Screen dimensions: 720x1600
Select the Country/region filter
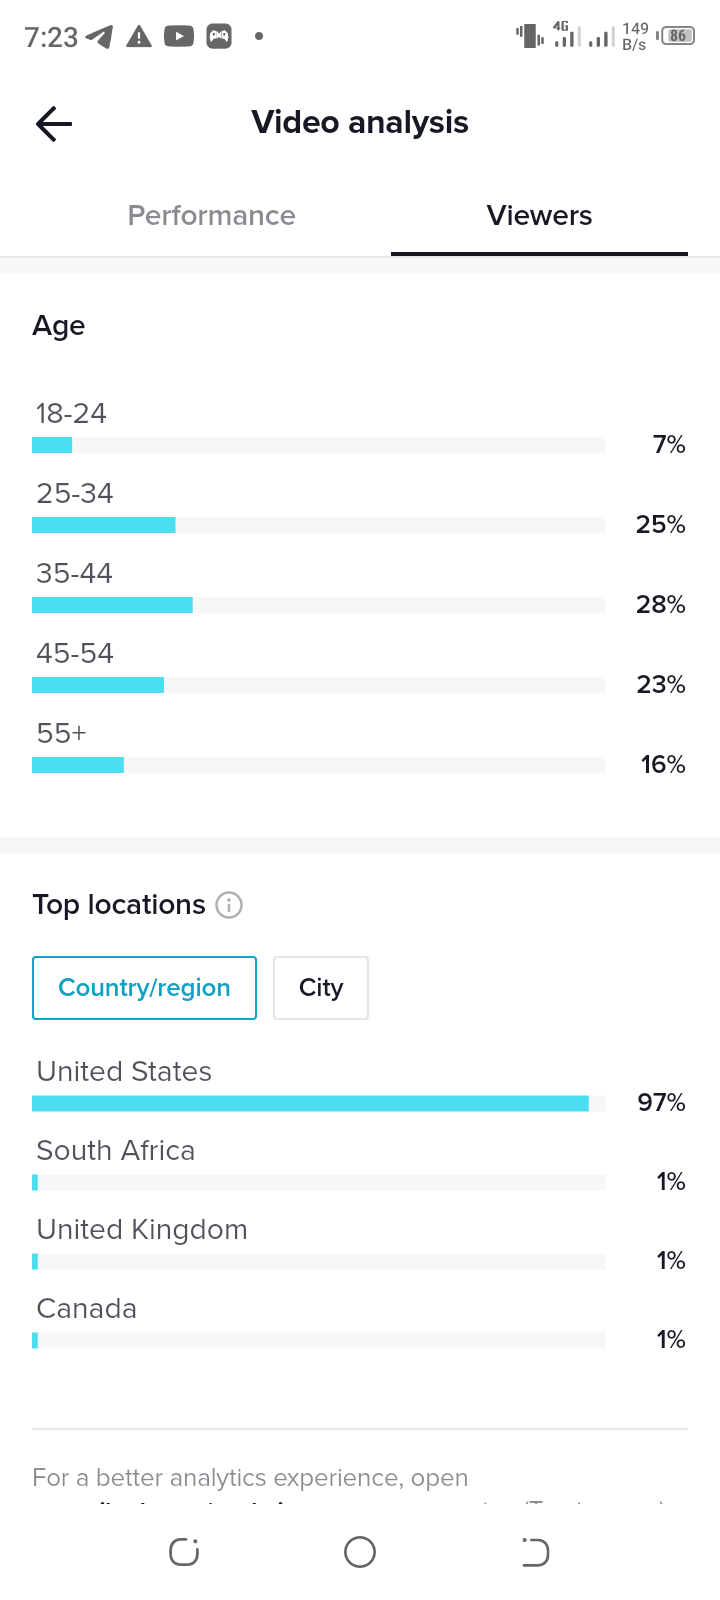point(144,988)
